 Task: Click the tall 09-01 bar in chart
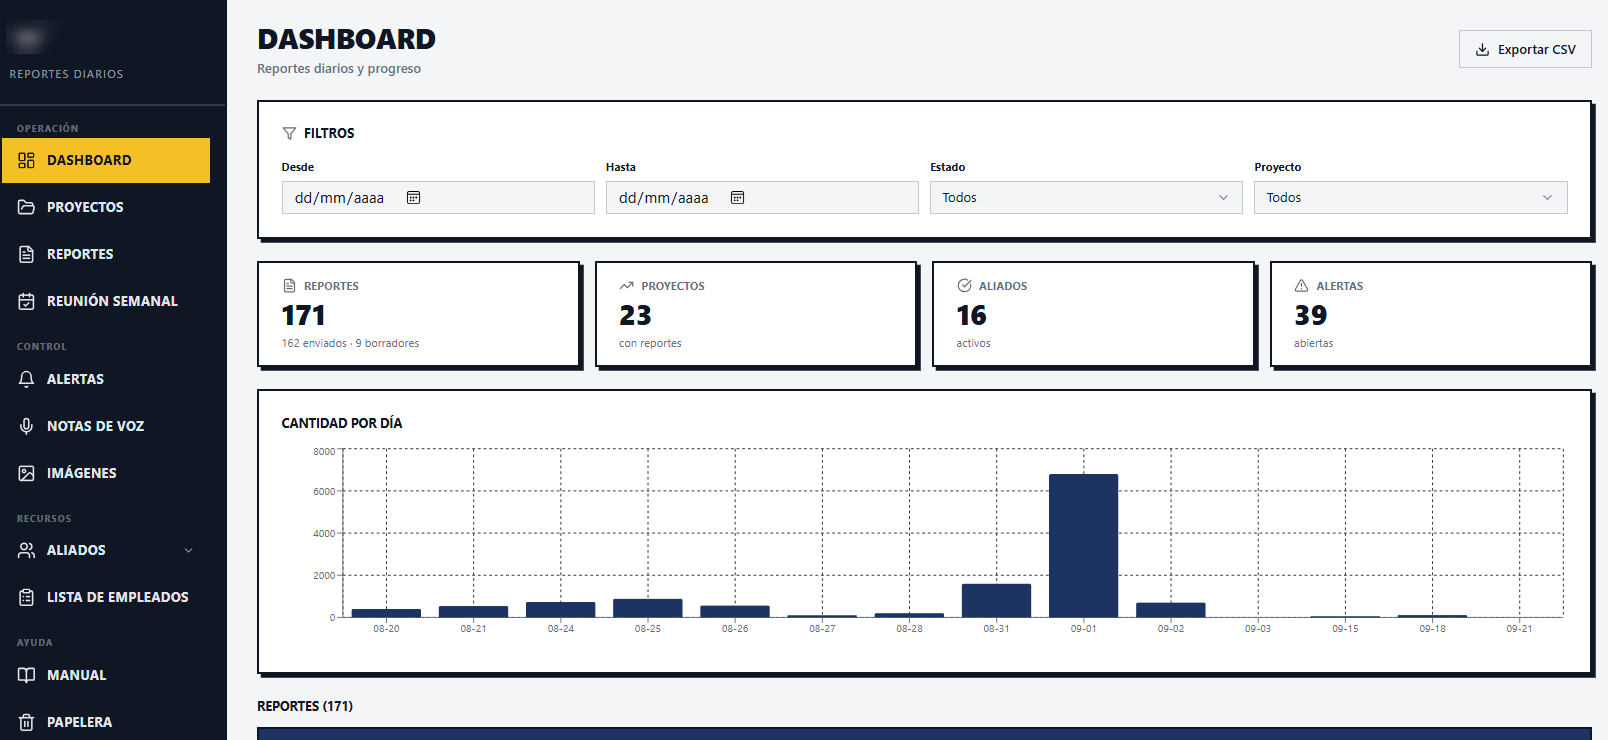coord(1083,546)
